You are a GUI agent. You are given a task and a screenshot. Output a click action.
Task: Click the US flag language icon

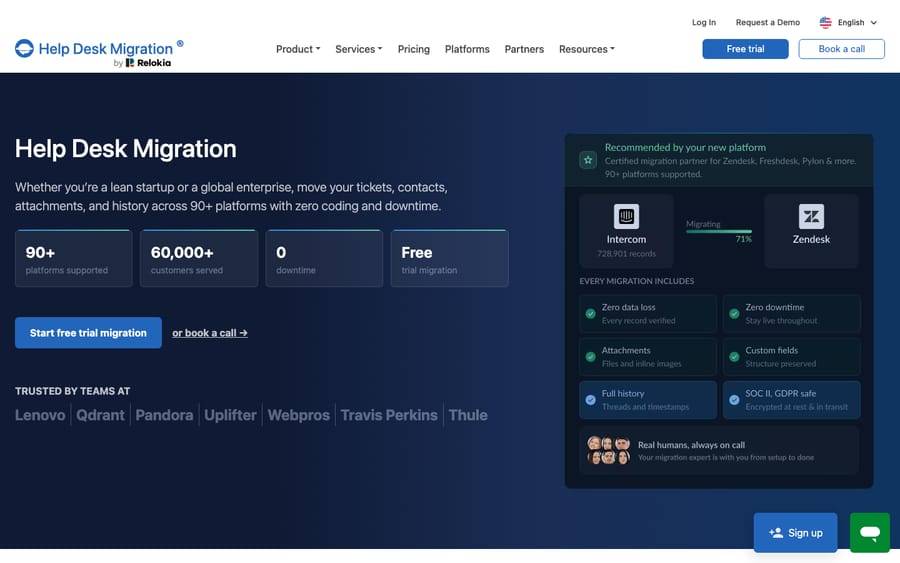825,22
